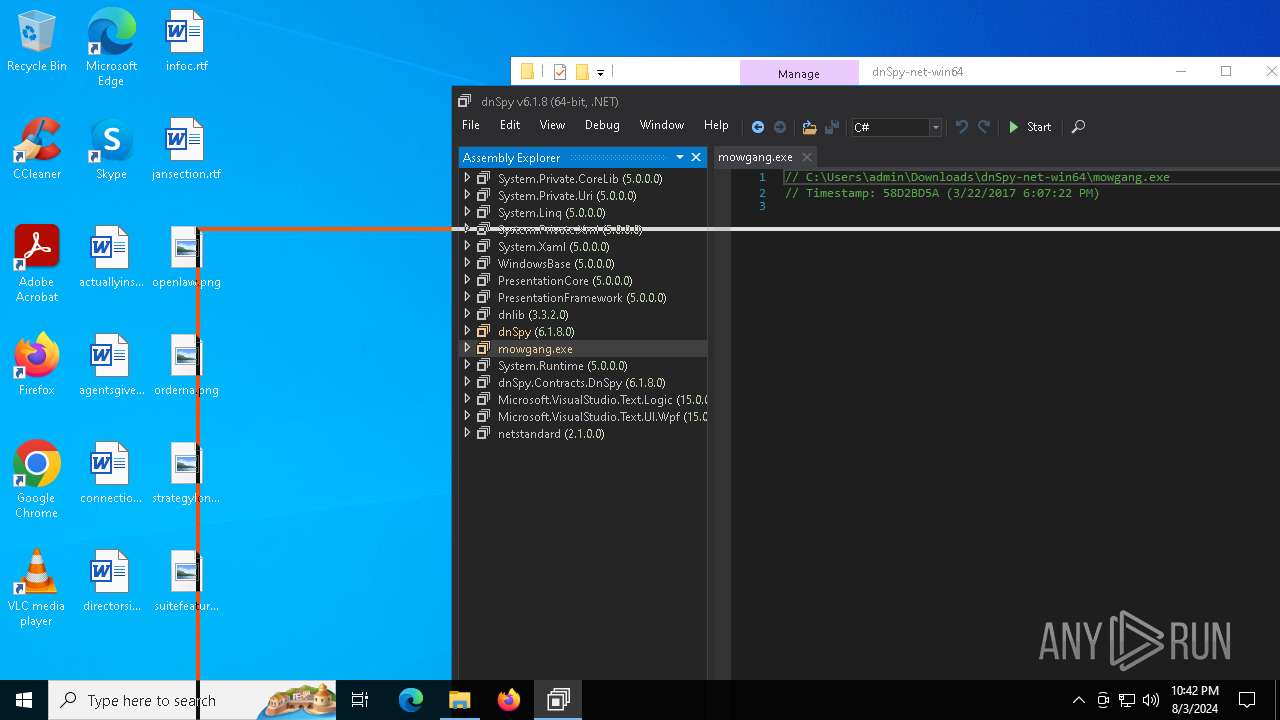
Task: Open Recycle Bin desktop icon
Action: (x=37, y=42)
